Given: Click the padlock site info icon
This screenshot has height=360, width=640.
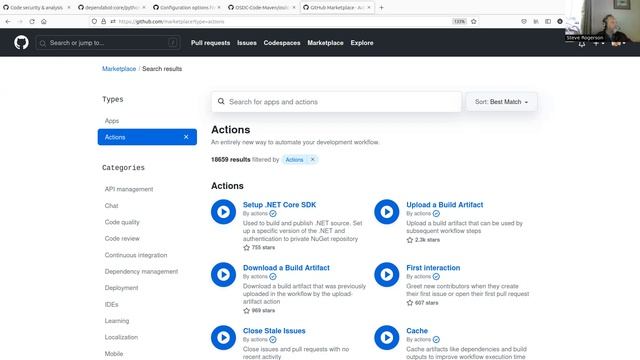Looking at the screenshot, I should (x=104, y=21).
